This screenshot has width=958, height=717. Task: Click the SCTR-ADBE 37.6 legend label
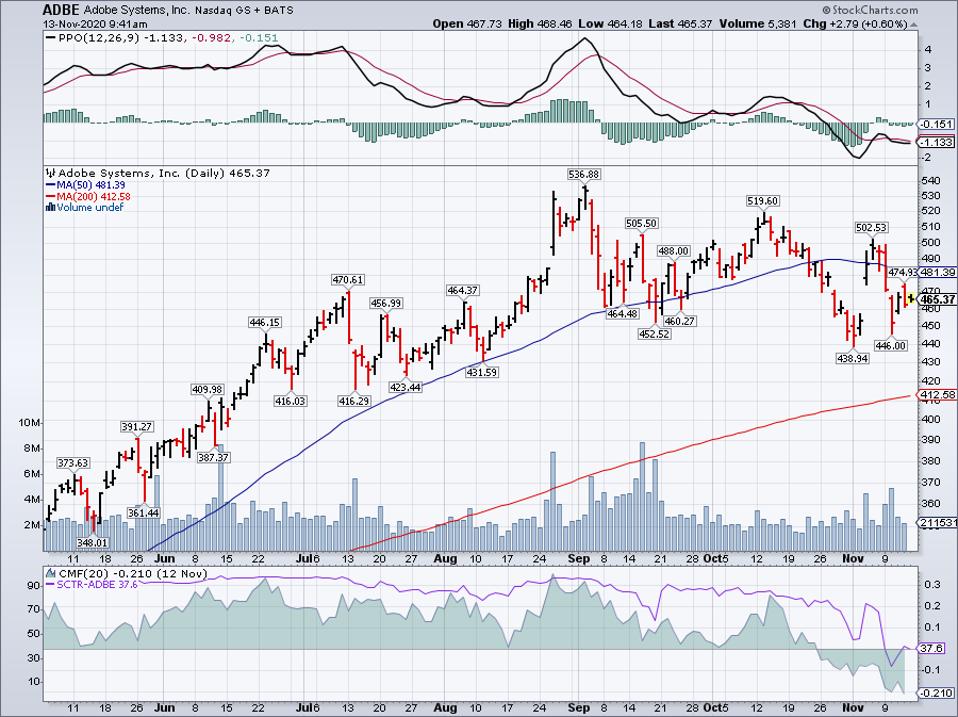[x=92, y=584]
